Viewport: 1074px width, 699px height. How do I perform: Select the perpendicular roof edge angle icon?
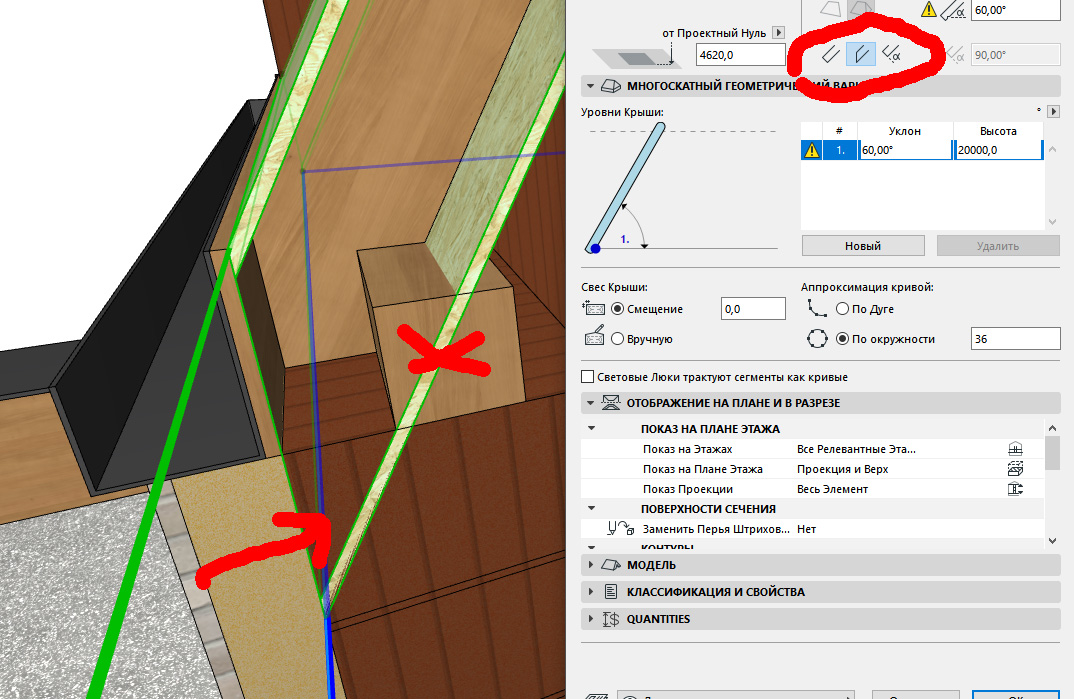tap(831, 54)
